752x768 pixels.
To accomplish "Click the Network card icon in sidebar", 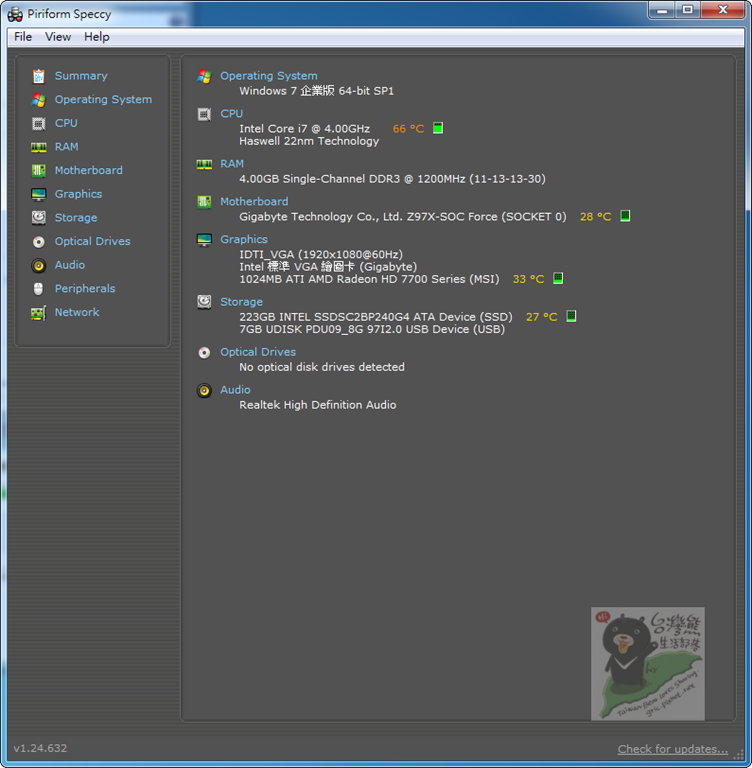I will pyautogui.click(x=39, y=312).
